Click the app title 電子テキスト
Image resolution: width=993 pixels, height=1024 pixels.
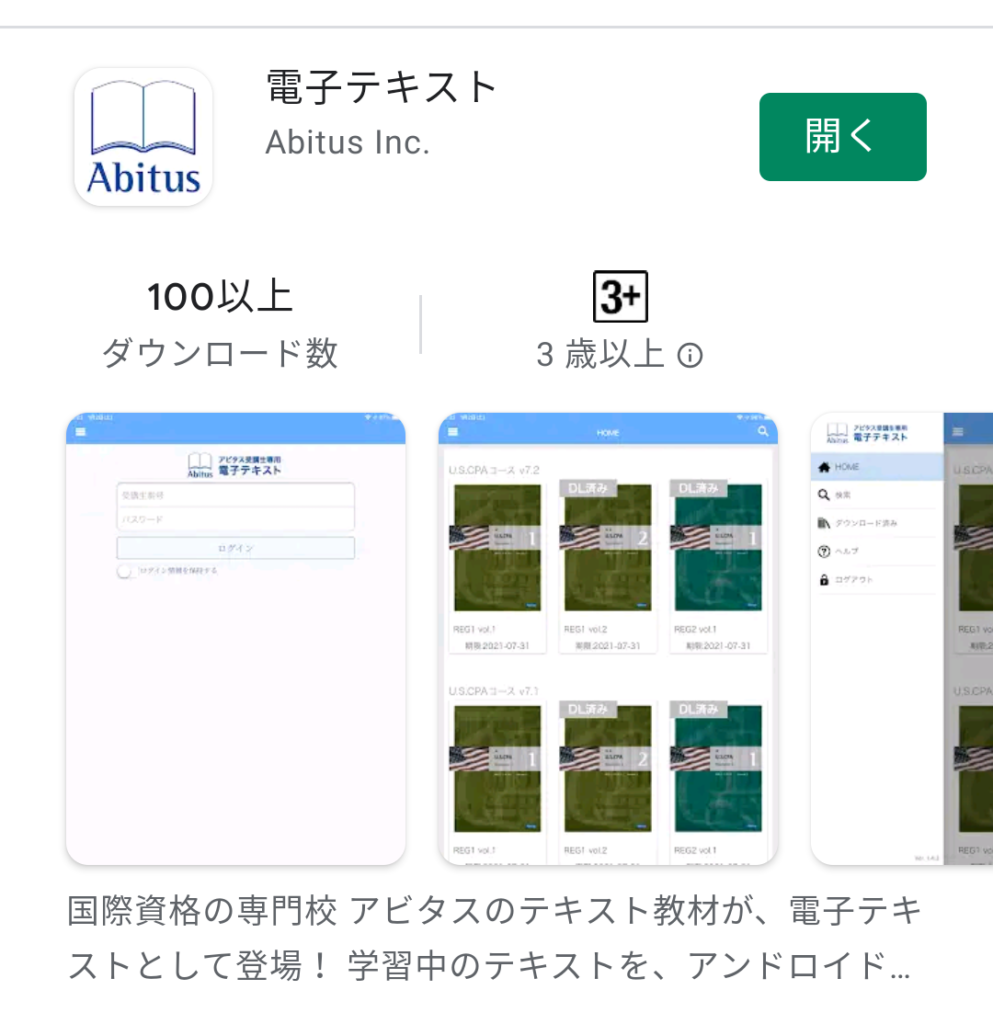pos(382,88)
